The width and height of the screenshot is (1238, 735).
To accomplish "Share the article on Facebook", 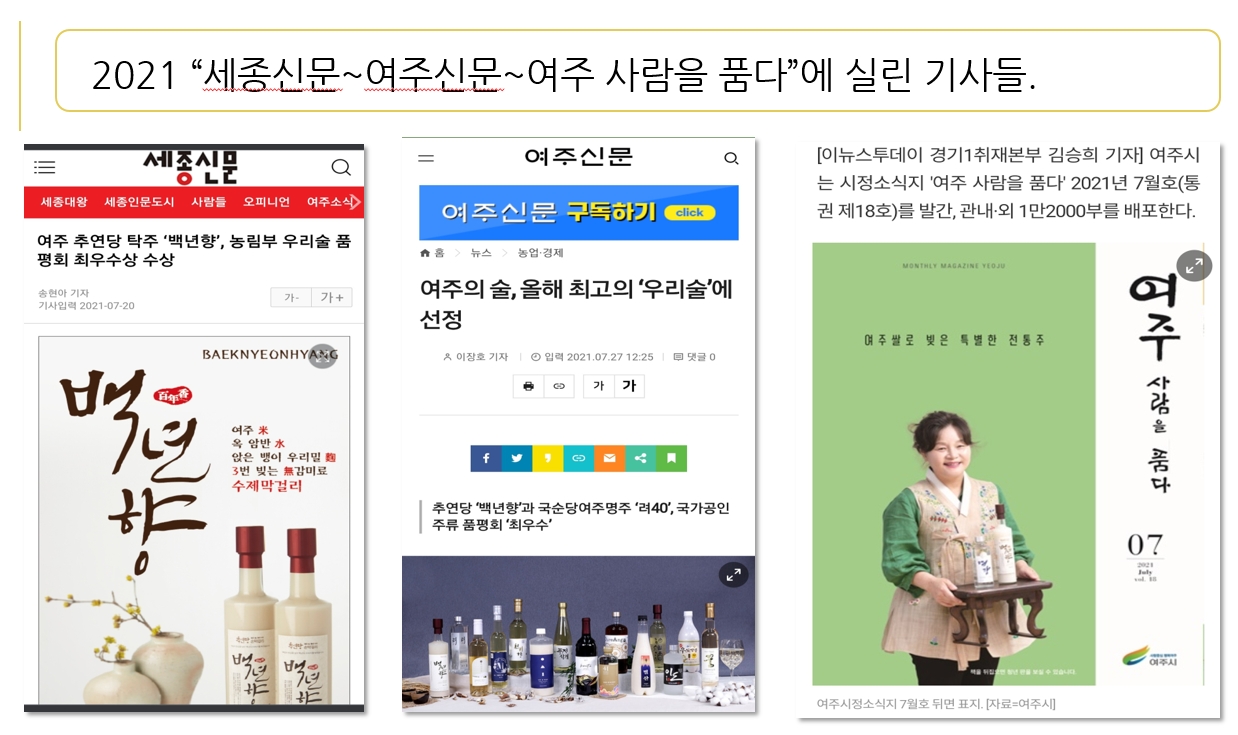I will click(486, 458).
